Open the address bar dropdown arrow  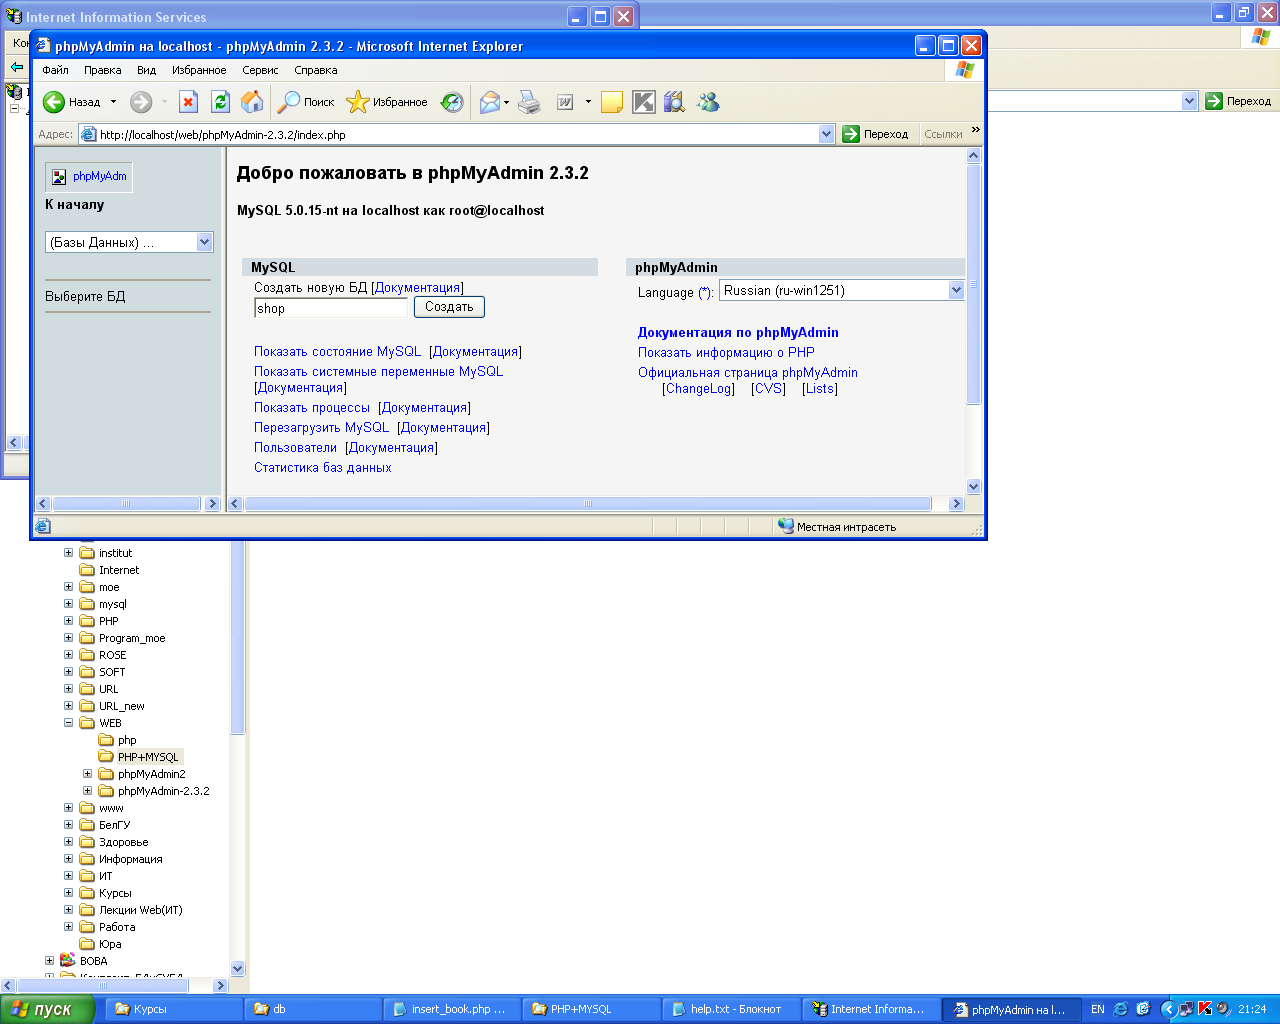tap(826, 134)
